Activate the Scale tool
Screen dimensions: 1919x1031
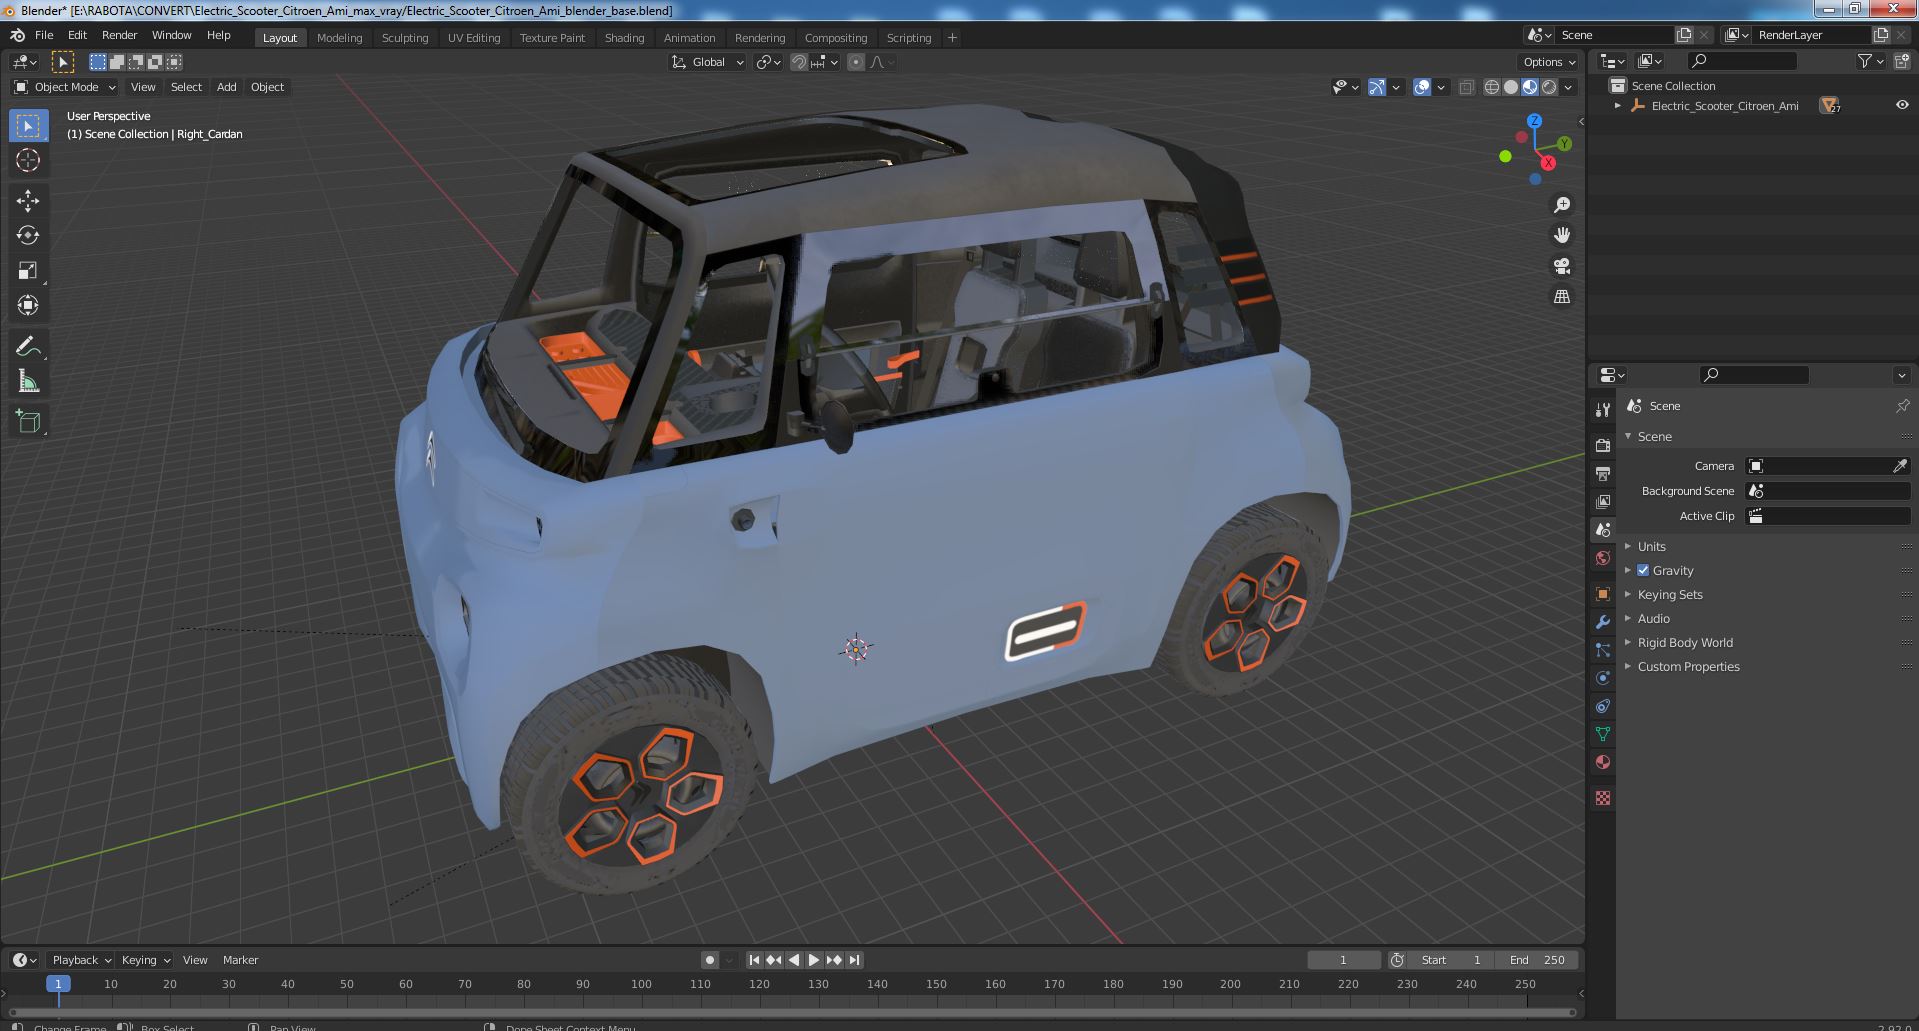28,271
